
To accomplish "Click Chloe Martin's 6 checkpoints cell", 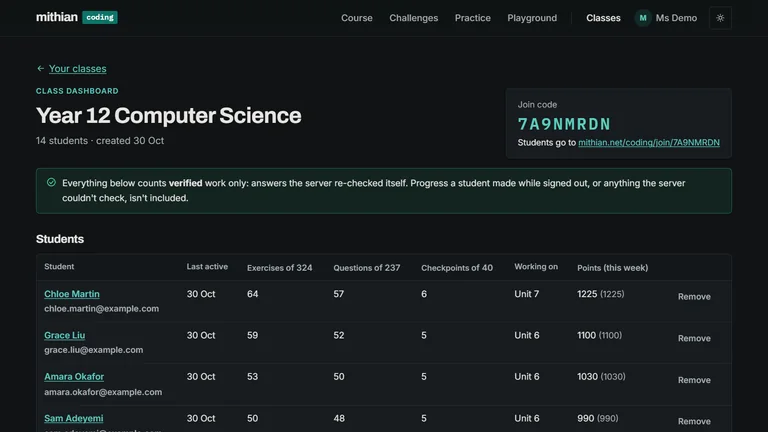I will point(424,294).
